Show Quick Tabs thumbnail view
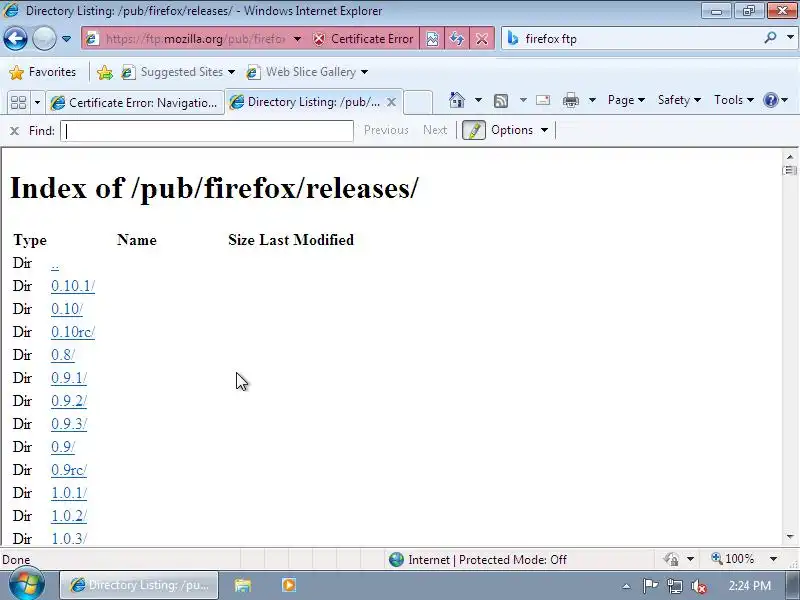 pyautogui.click(x=18, y=103)
